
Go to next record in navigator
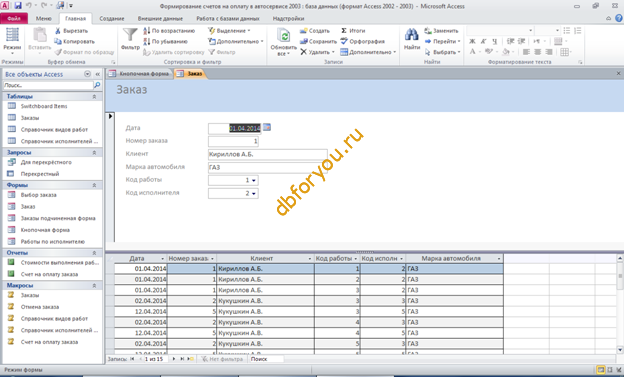(x=174, y=359)
